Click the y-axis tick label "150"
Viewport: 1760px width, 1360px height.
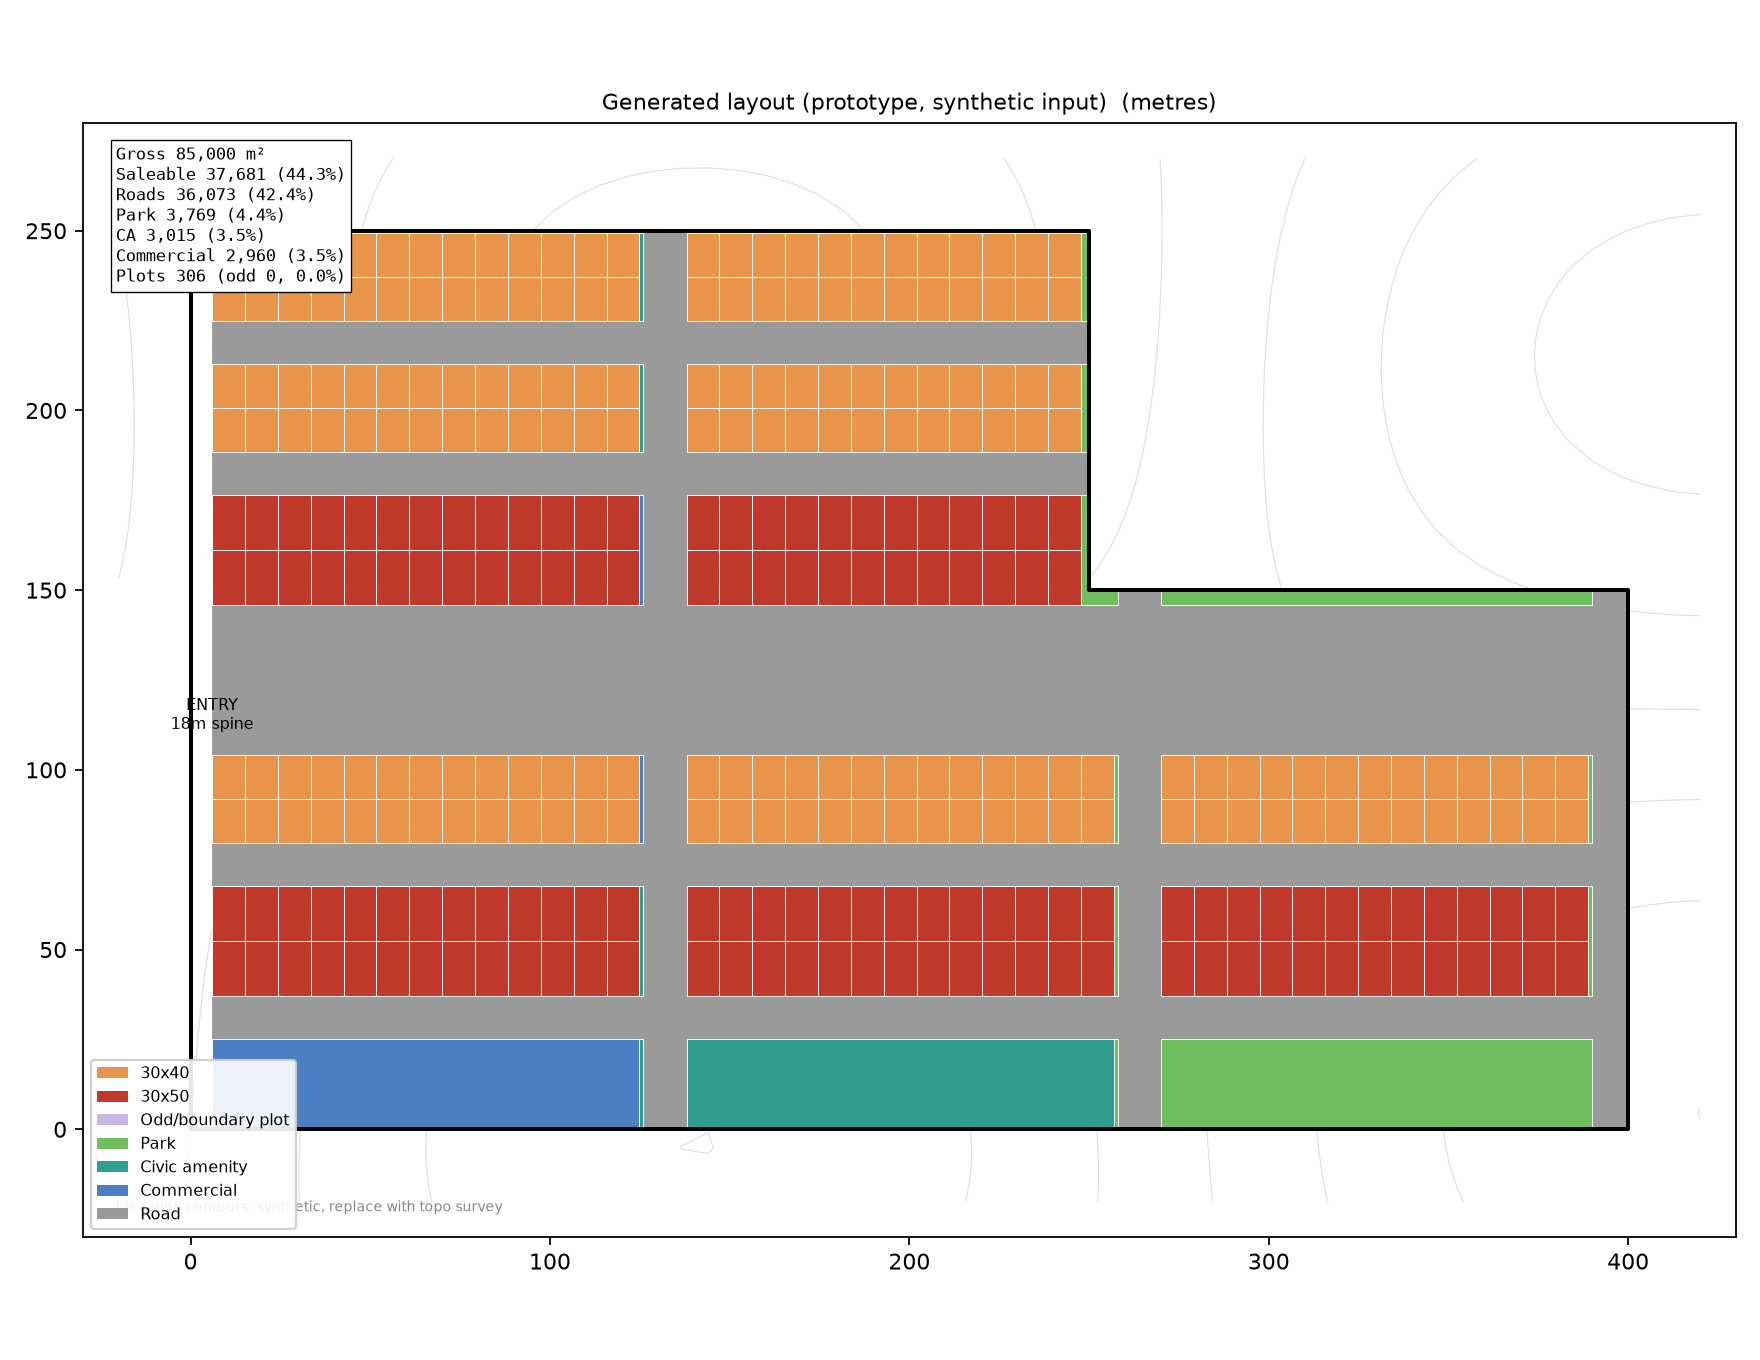[46, 591]
